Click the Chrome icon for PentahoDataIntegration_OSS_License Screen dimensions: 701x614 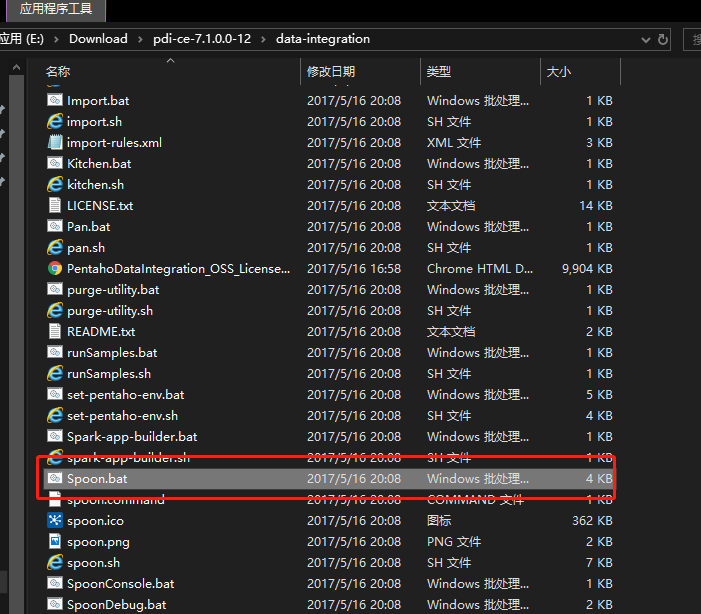(x=55, y=268)
